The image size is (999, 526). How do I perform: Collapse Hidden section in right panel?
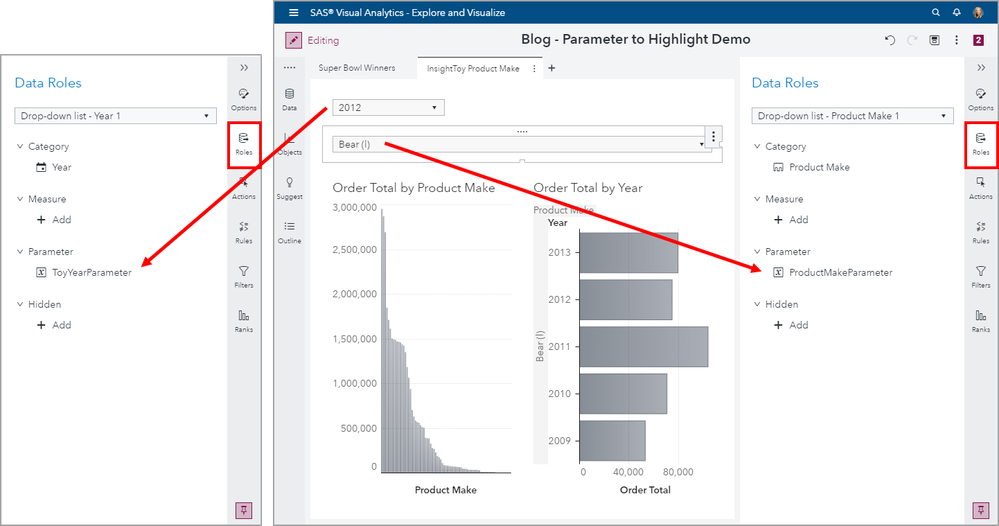757,304
